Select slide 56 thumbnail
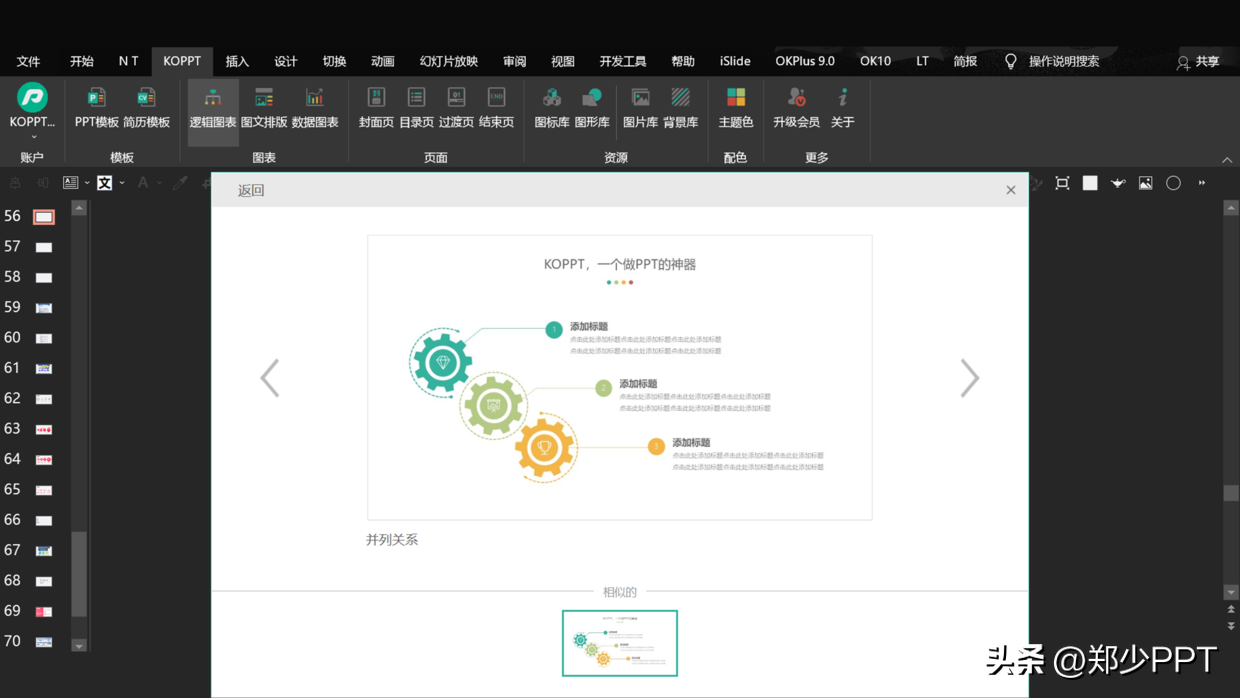The image size is (1240, 698). (44, 217)
